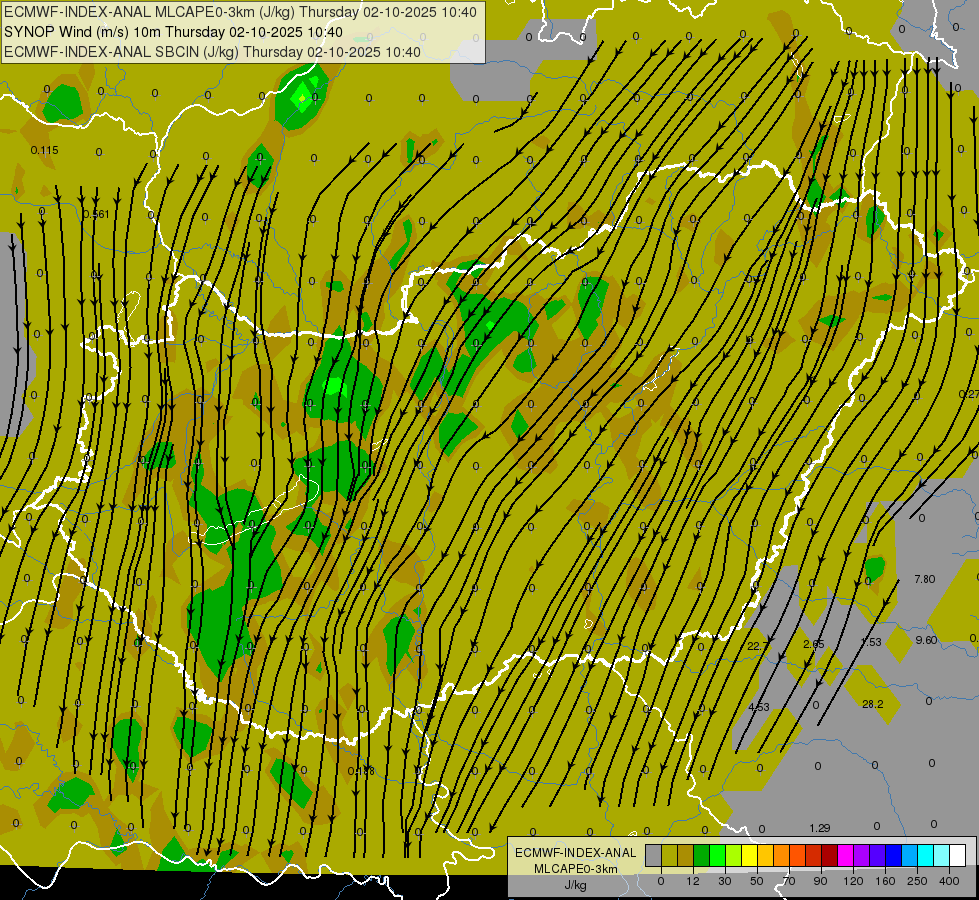Click the sky-blue swatch left of the 250 tick
The width and height of the screenshot is (979, 900).
910,855
